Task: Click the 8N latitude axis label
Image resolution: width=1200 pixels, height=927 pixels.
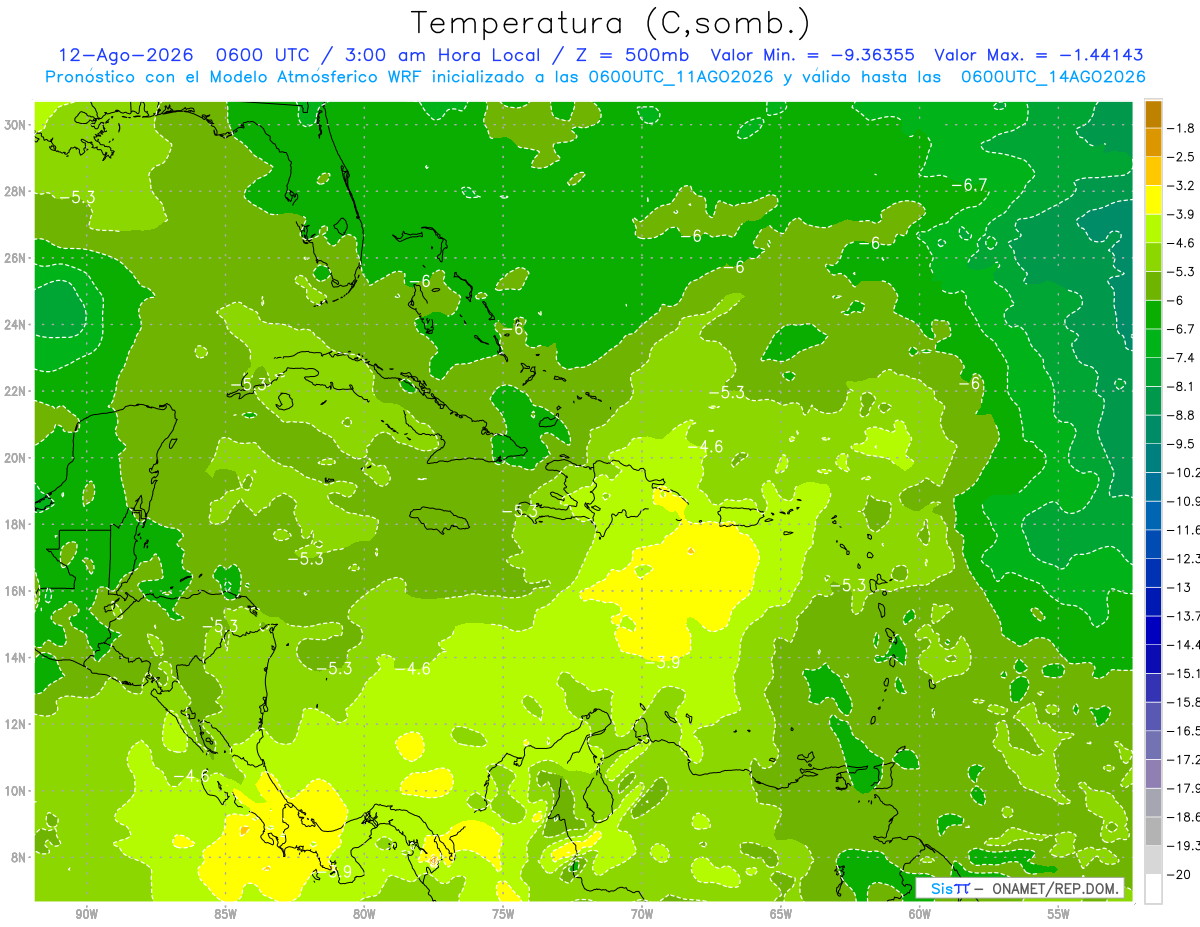Action: click(x=18, y=857)
